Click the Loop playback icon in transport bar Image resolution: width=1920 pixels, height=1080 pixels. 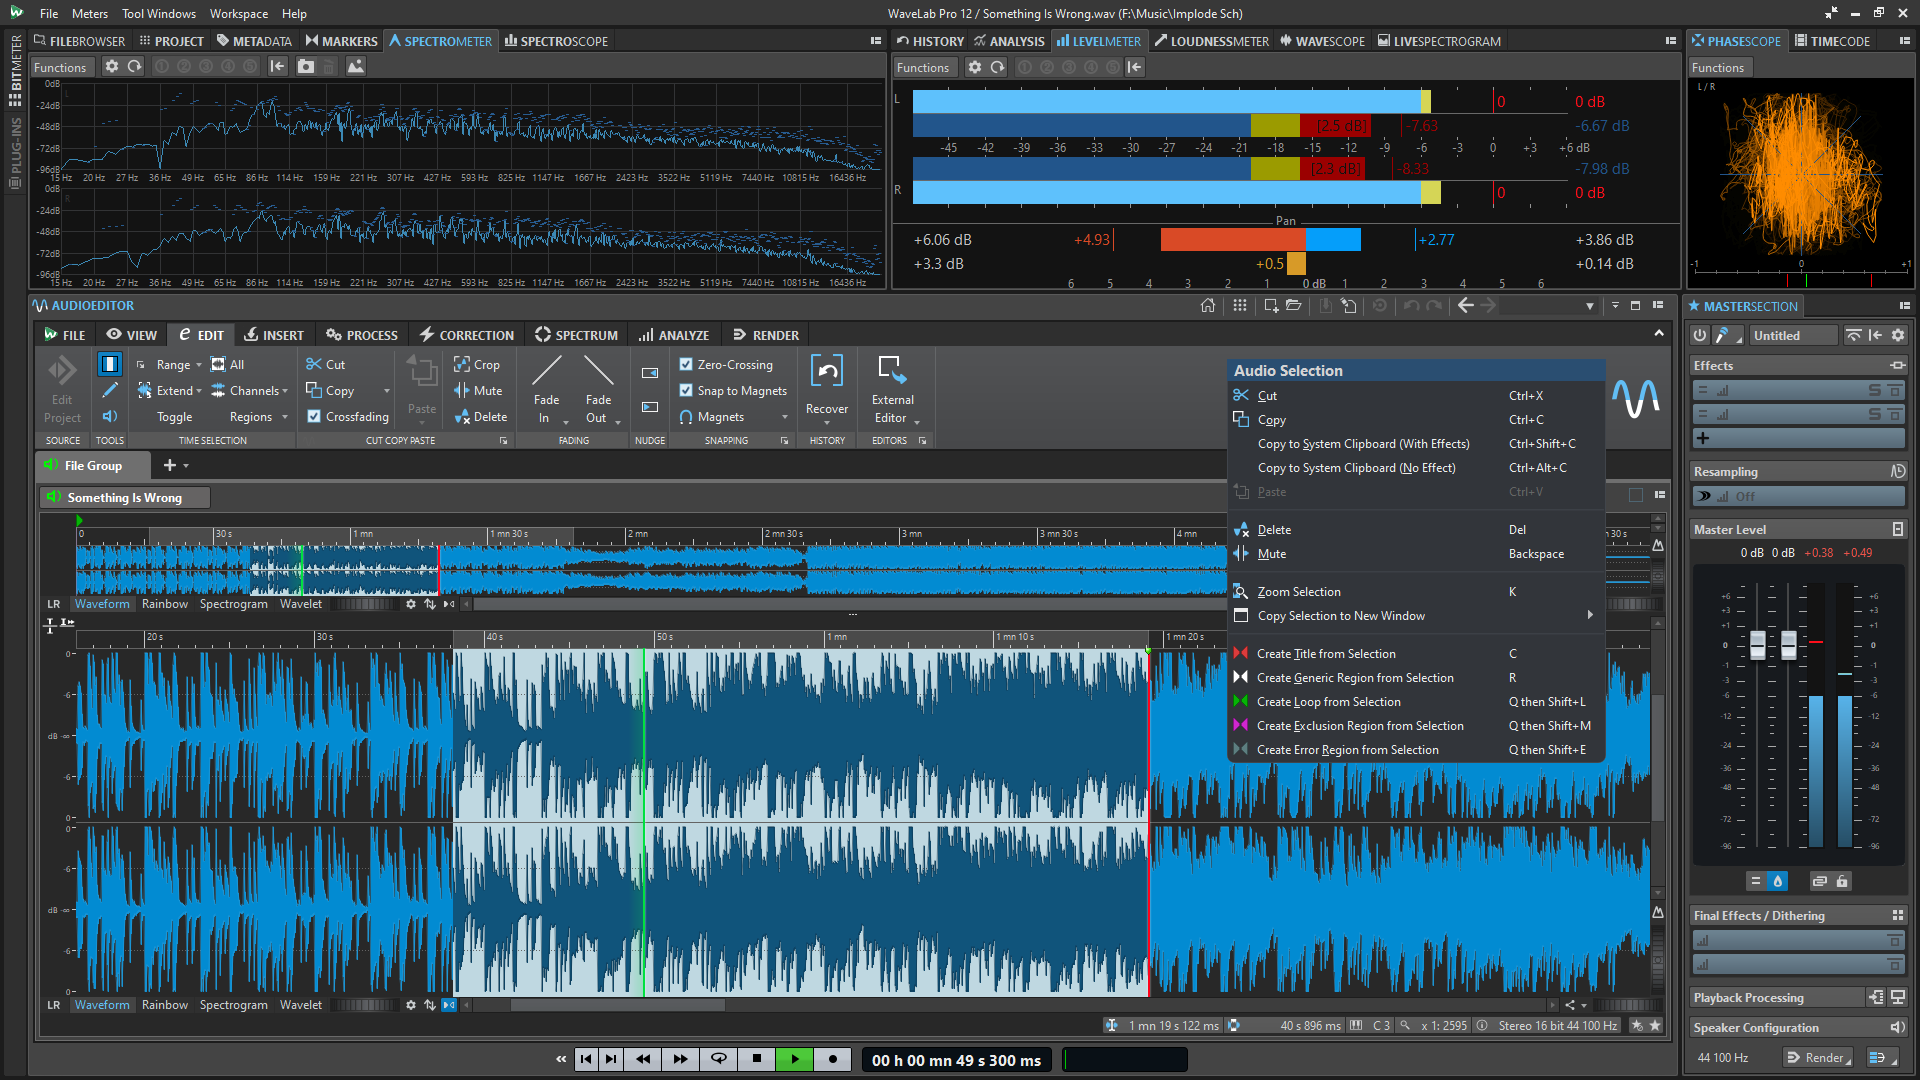718,1058
